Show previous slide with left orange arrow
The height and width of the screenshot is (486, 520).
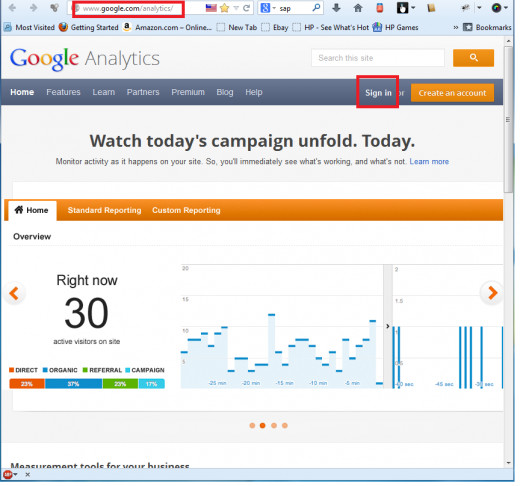tap(14, 293)
